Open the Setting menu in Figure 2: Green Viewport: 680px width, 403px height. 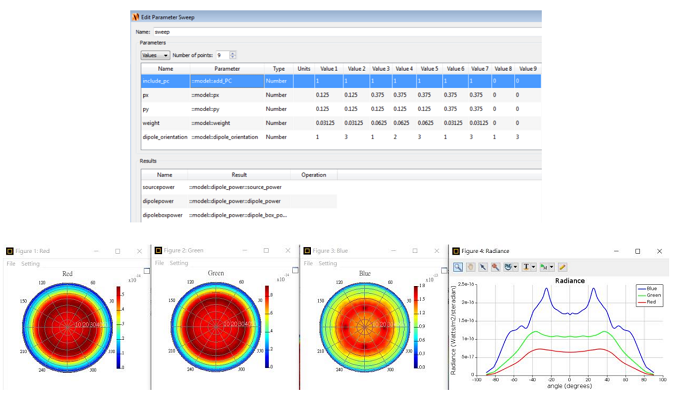tap(178, 264)
